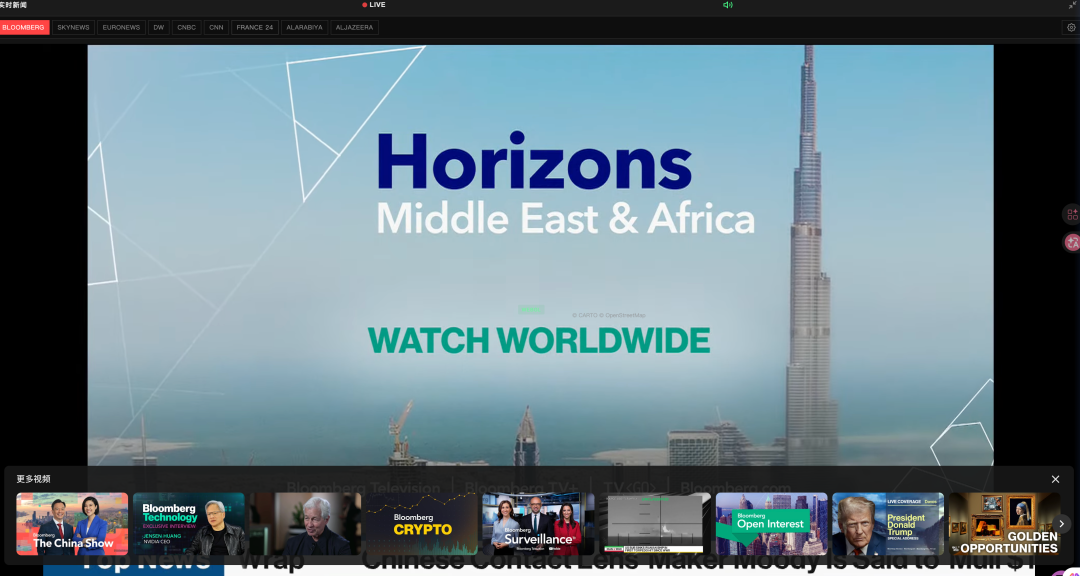The width and height of the screenshot is (1080, 576).
Task: Click the pink translate side icon
Action: [x=1072, y=242]
